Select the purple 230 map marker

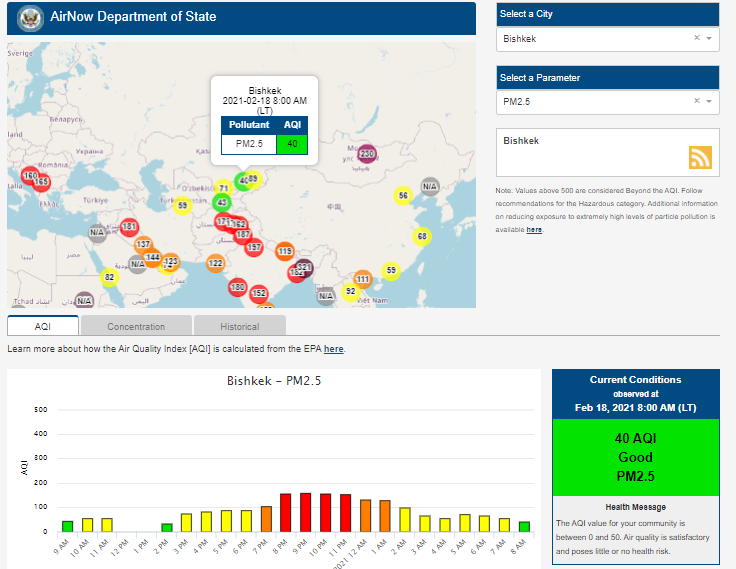[366, 154]
